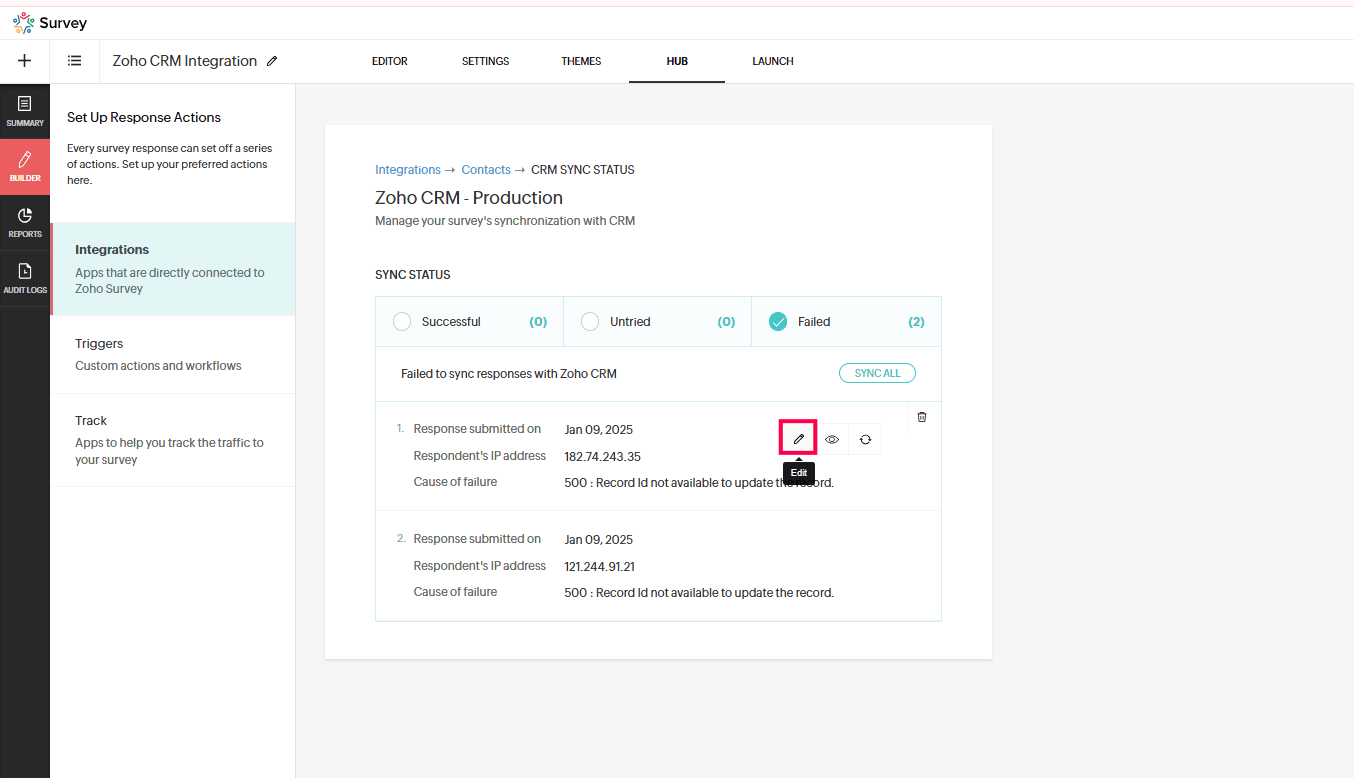Open the Builder sidebar section
The image size is (1354, 778).
pos(25,166)
